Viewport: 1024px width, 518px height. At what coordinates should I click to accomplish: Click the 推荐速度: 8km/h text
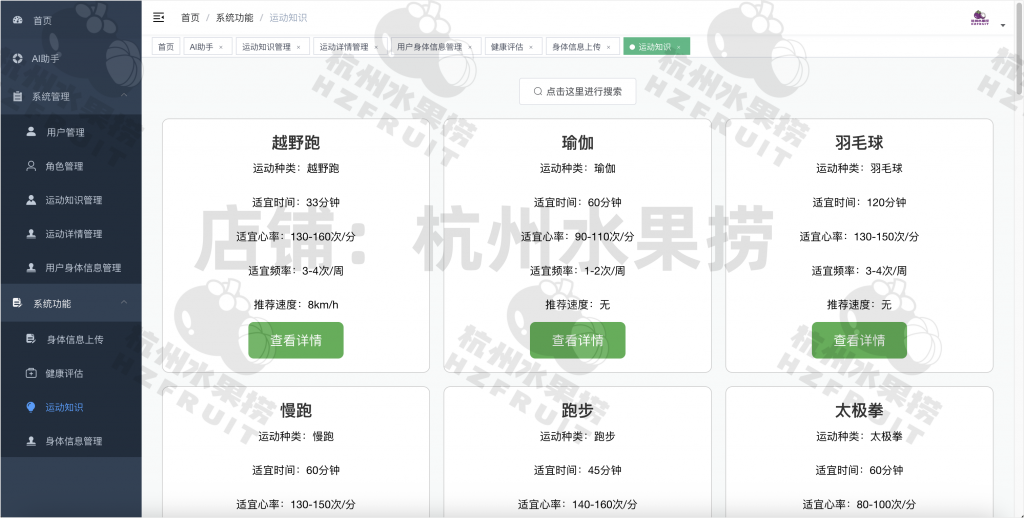296,304
